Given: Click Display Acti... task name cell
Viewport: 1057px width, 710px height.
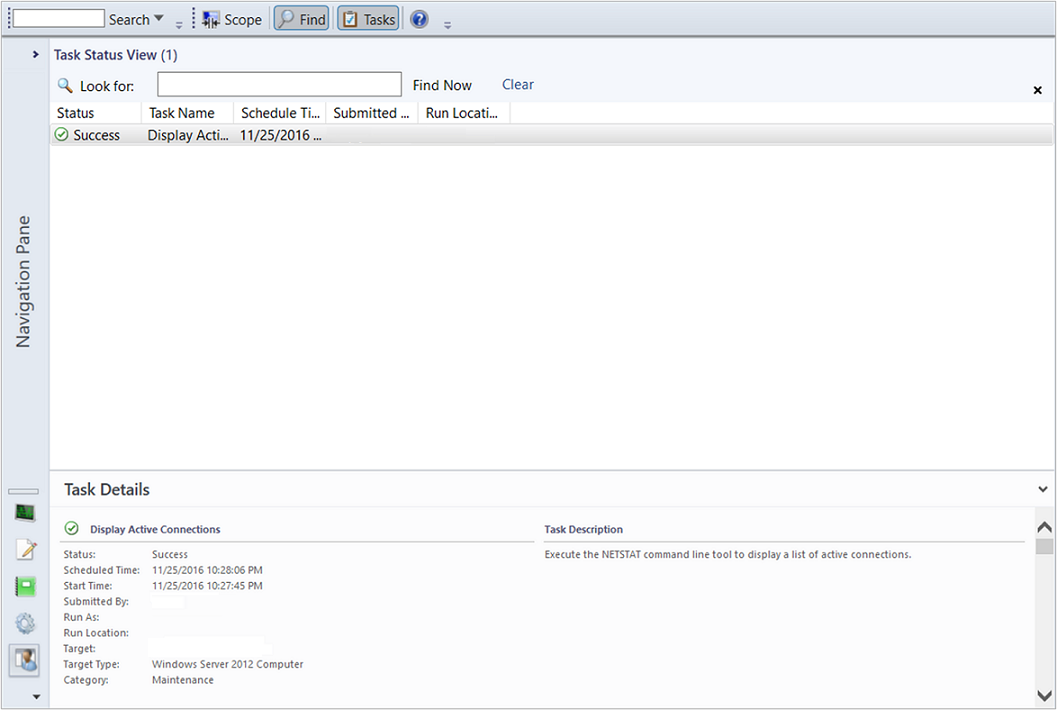Looking at the screenshot, I should (x=188, y=135).
